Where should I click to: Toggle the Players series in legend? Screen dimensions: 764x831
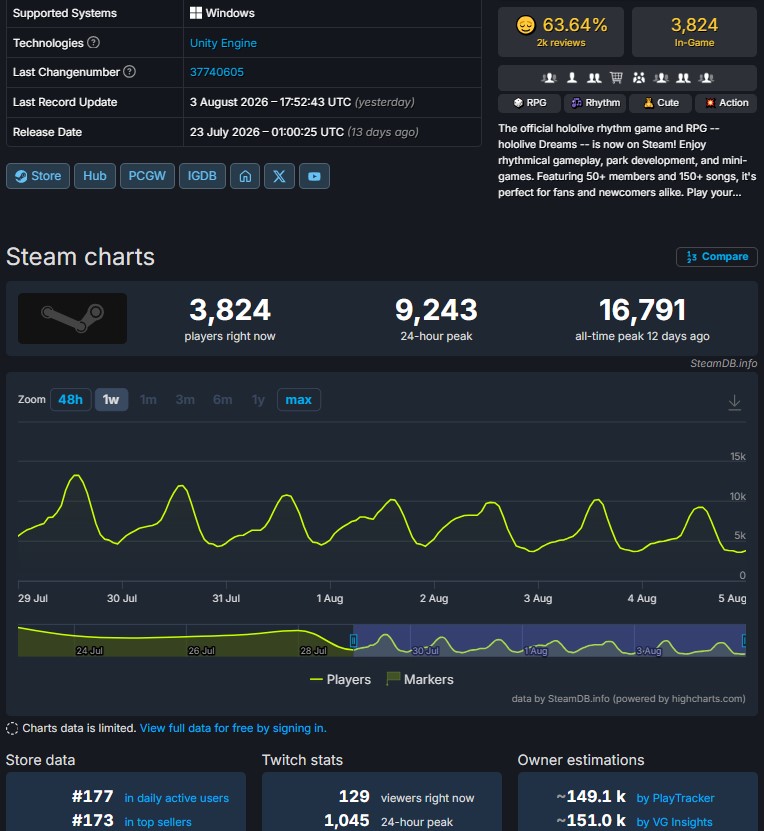click(x=340, y=679)
